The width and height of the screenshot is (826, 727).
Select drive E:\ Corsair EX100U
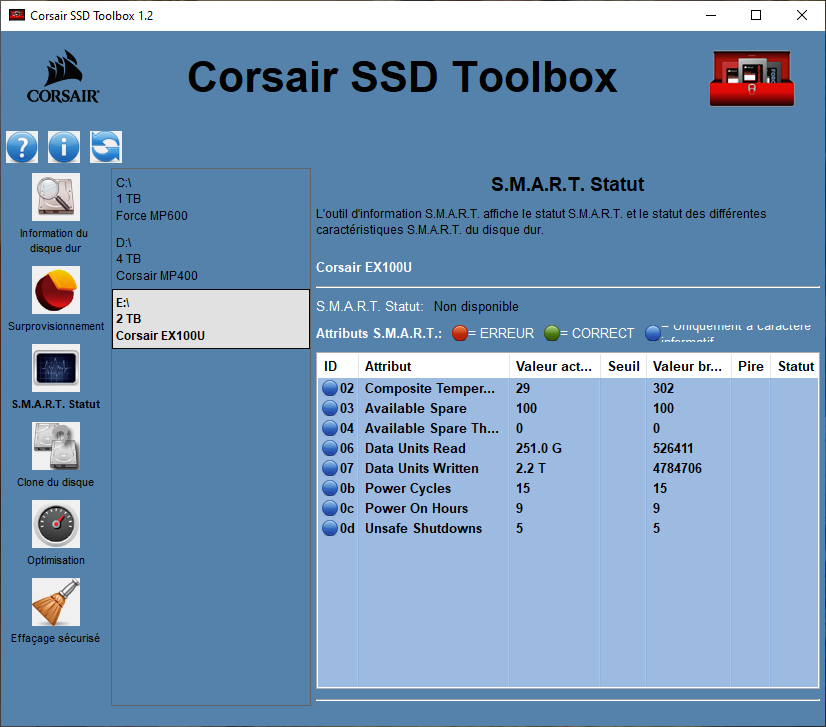click(x=211, y=319)
